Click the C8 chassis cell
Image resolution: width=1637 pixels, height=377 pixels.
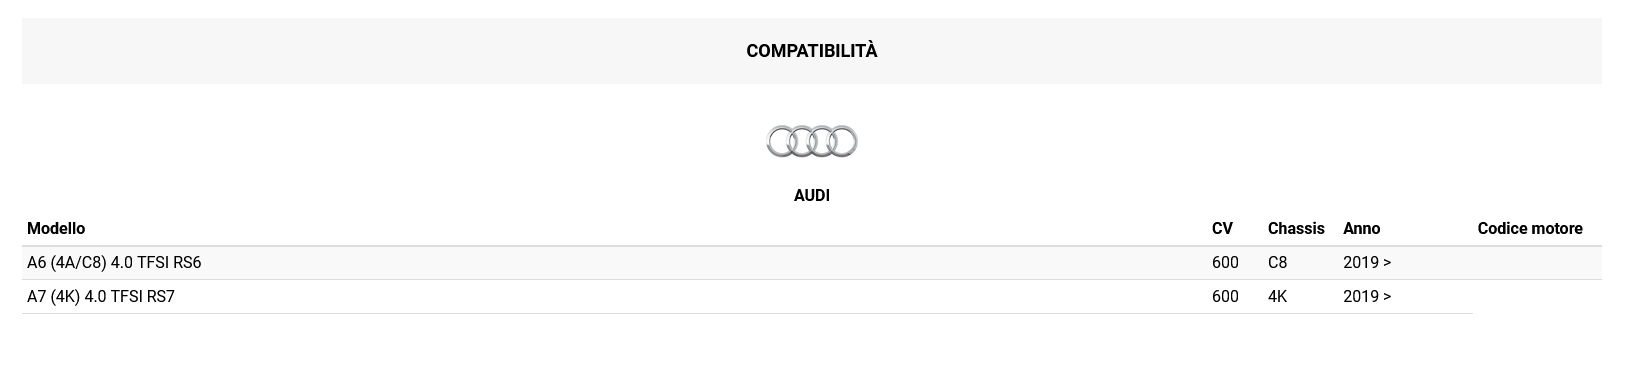pos(1277,263)
